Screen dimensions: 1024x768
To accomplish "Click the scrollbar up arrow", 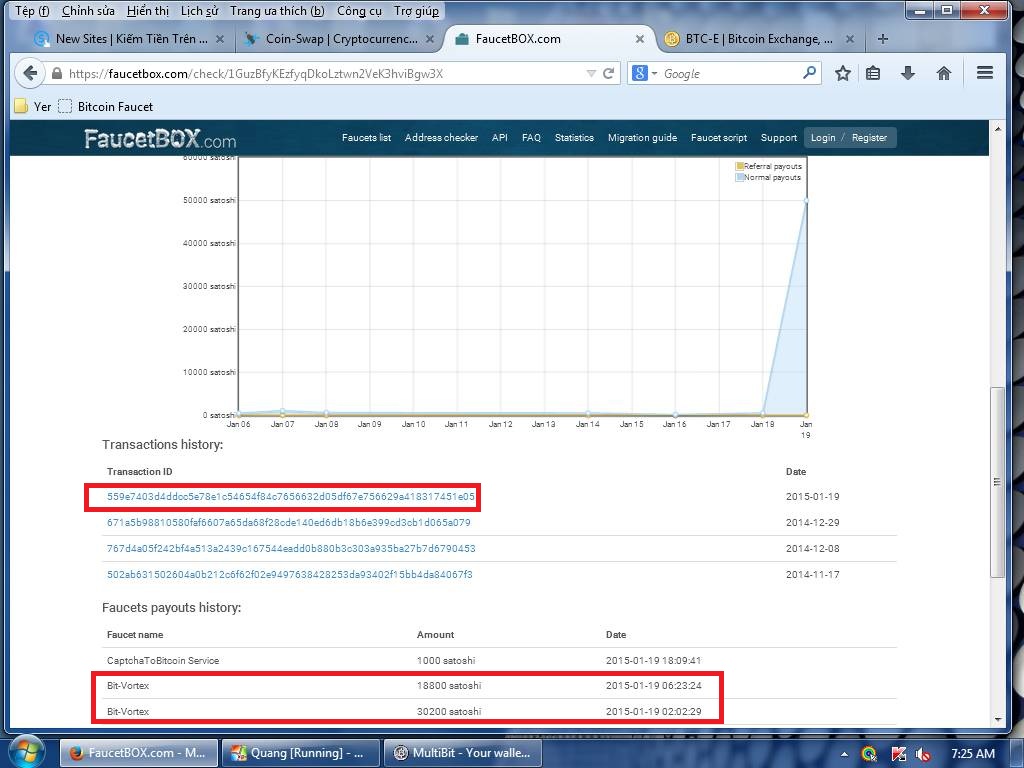I will (997, 129).
